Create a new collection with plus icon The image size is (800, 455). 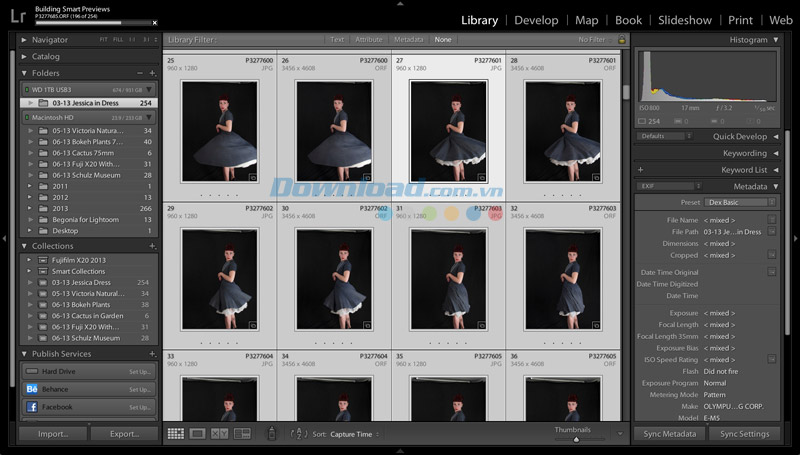click(152, 246)
